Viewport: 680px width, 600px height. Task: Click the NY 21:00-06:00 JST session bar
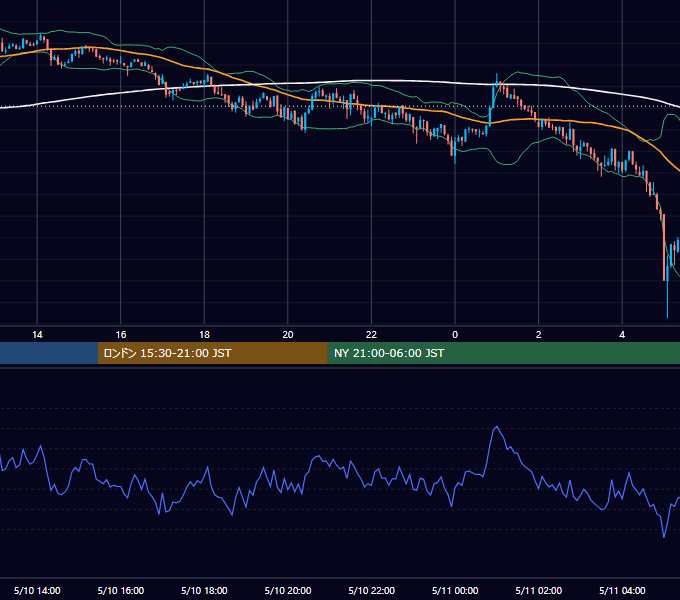(503, 353)
